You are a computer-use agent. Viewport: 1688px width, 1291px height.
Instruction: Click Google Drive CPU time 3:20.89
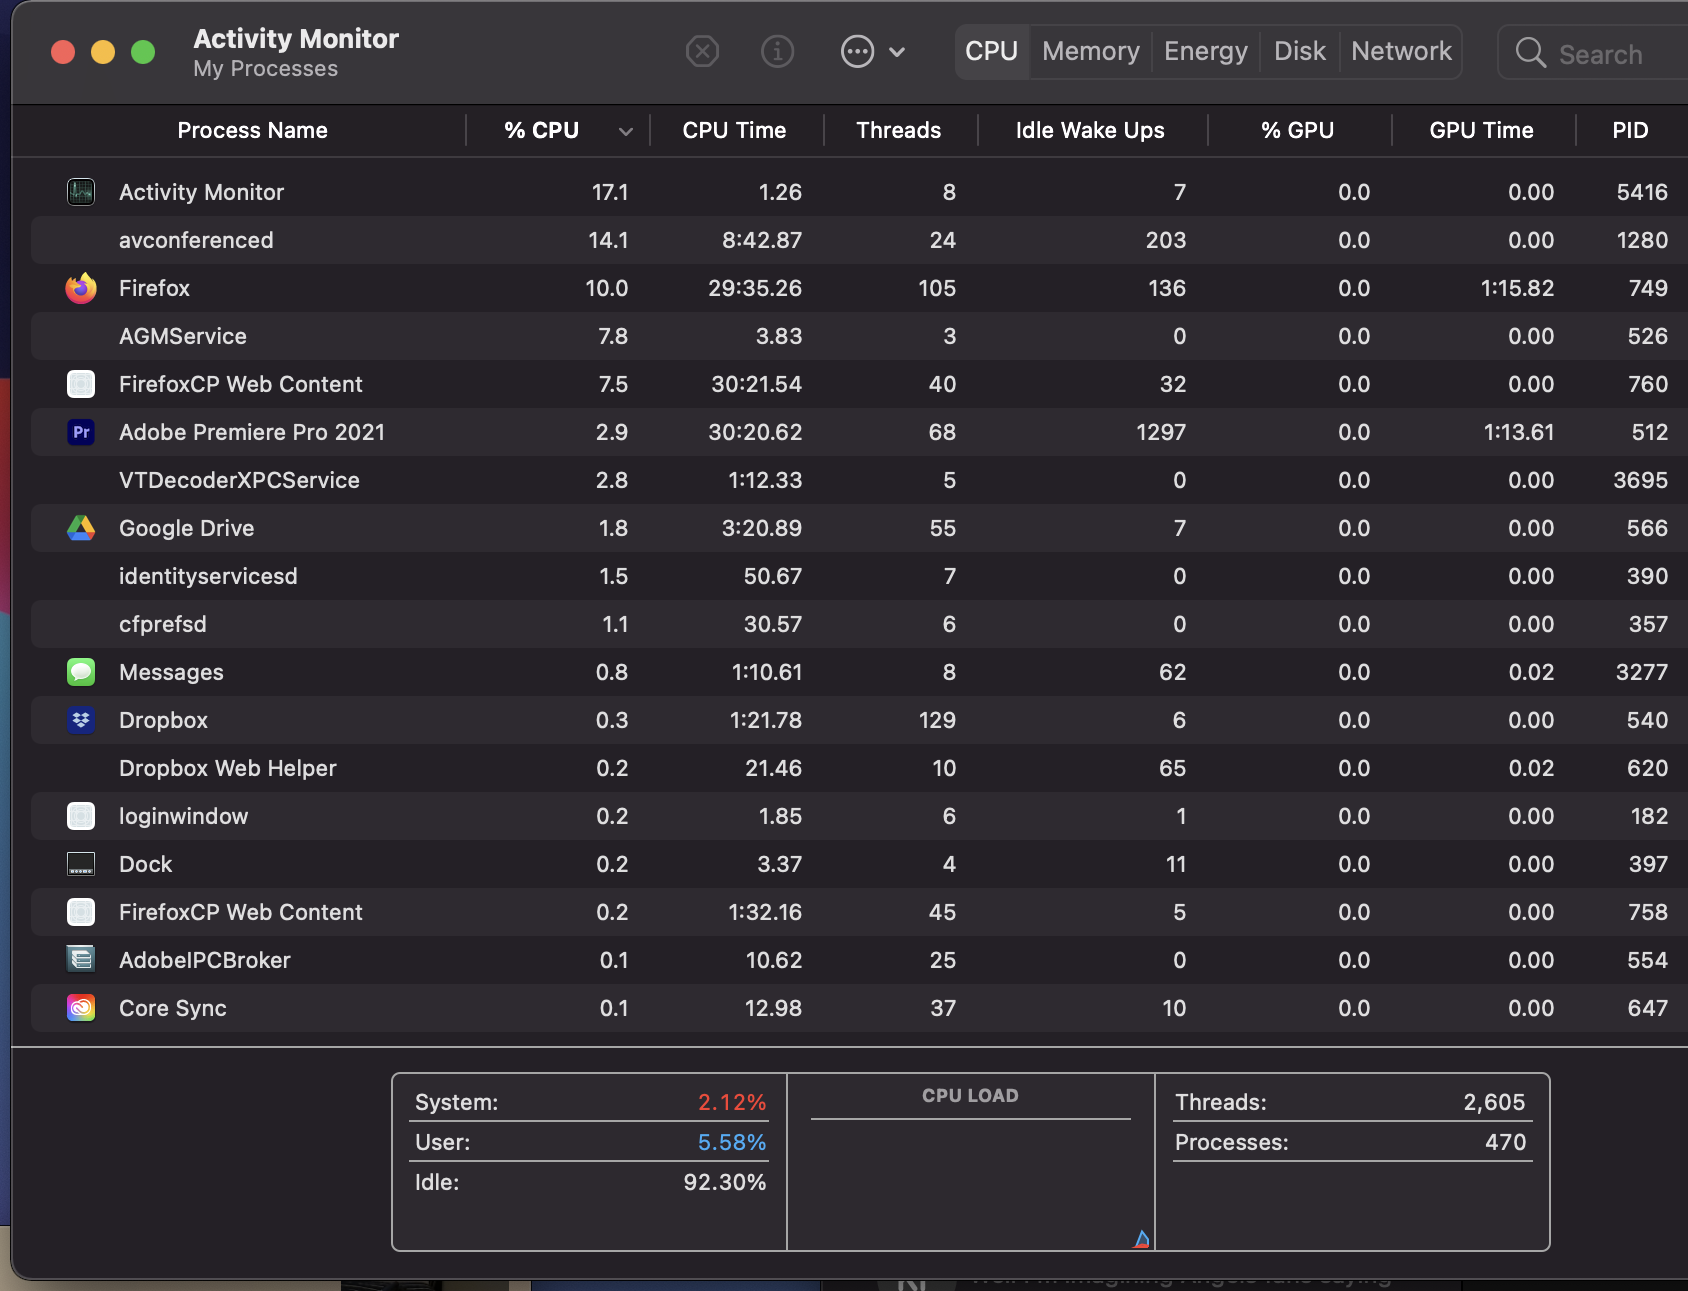click(762, 528)
